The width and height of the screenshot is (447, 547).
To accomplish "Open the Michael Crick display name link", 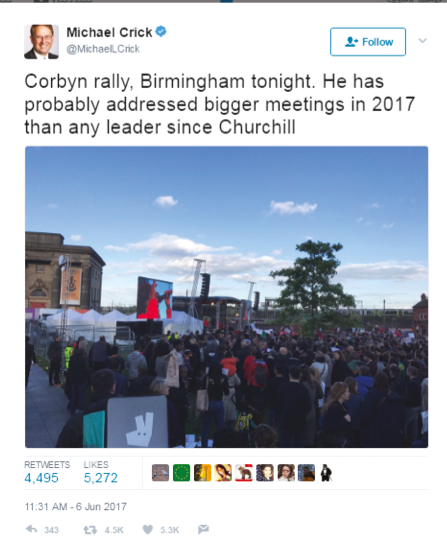I will (x=109, y=32).
